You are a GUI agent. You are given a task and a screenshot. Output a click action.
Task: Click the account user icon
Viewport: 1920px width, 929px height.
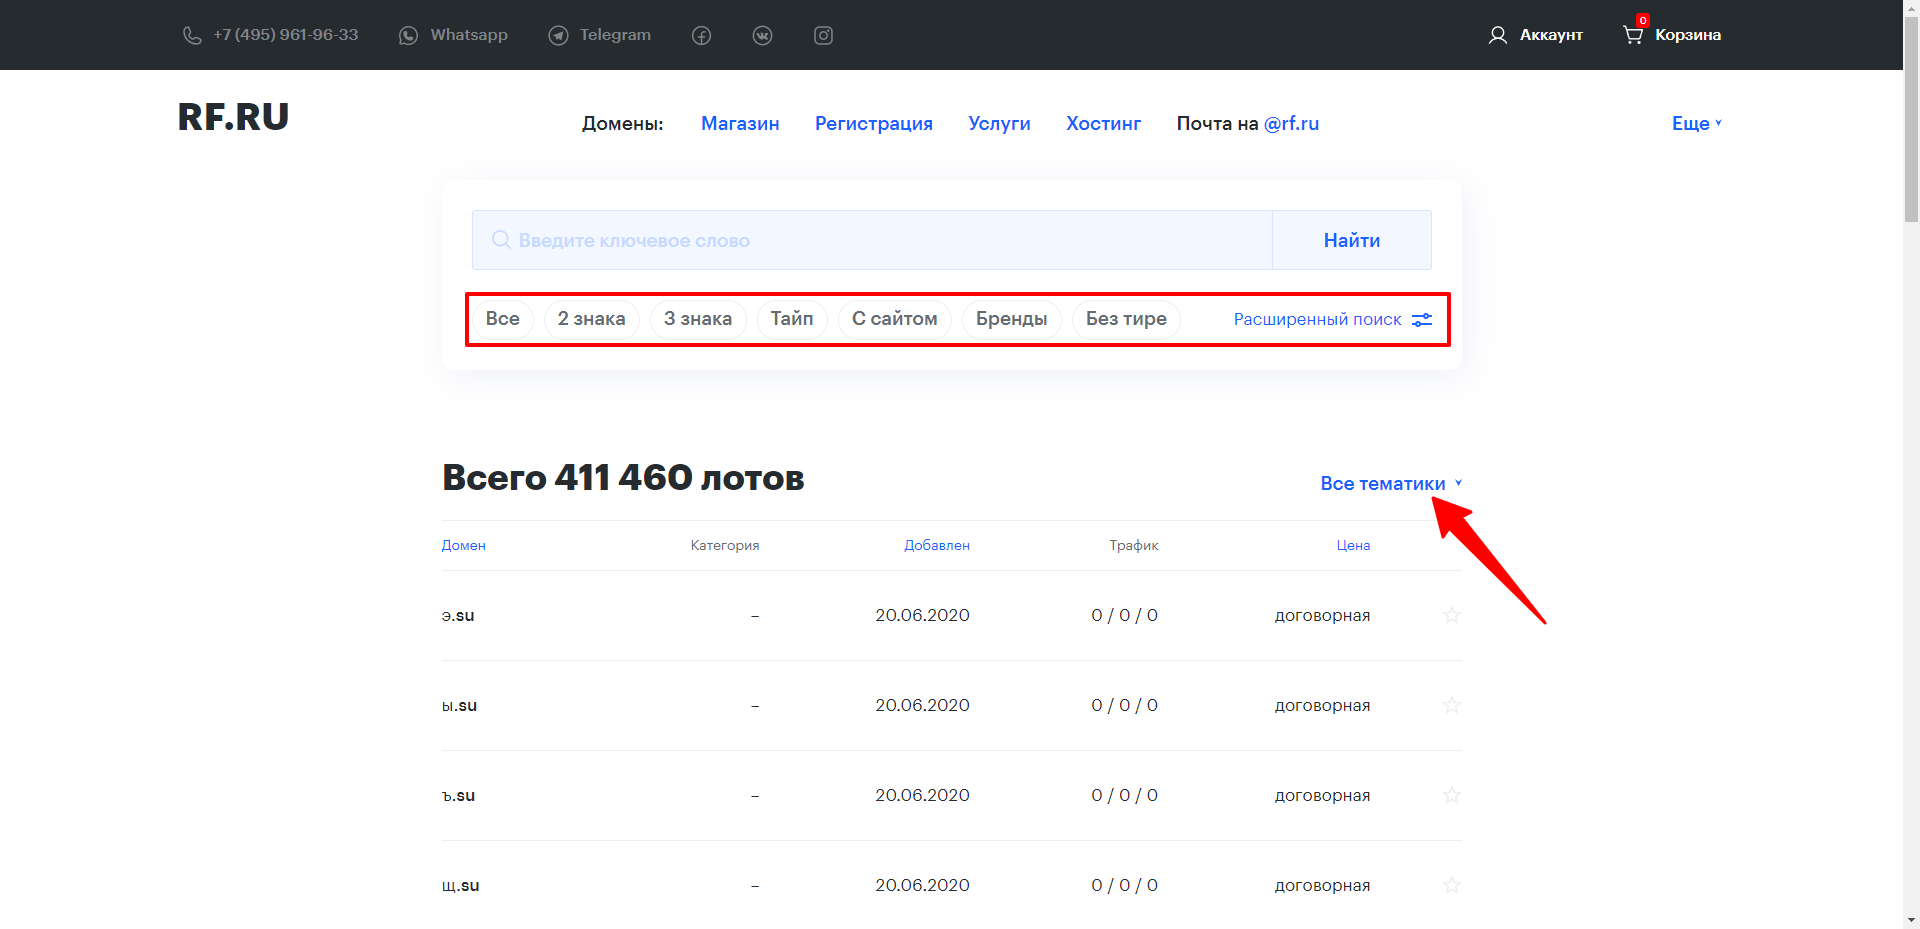(x=1497, y=35)
